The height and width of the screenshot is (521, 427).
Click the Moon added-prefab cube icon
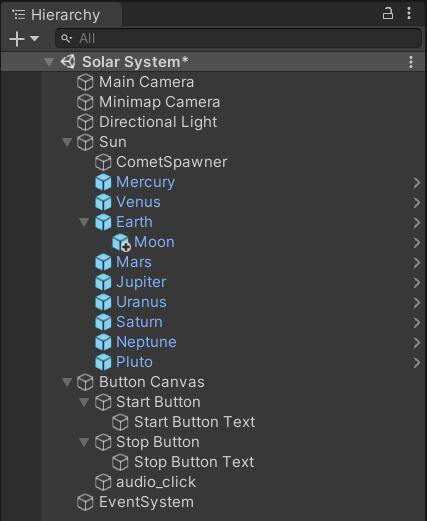(121, 242)
